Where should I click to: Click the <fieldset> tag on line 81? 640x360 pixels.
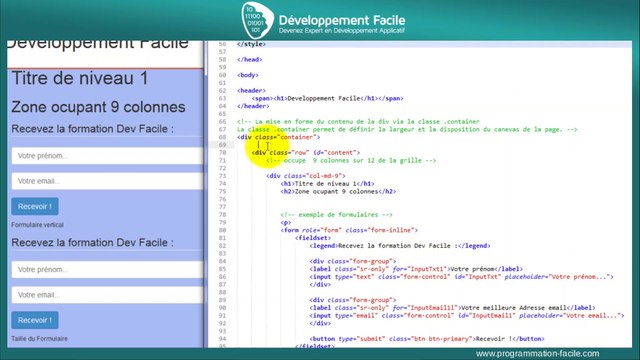[313, 238]
